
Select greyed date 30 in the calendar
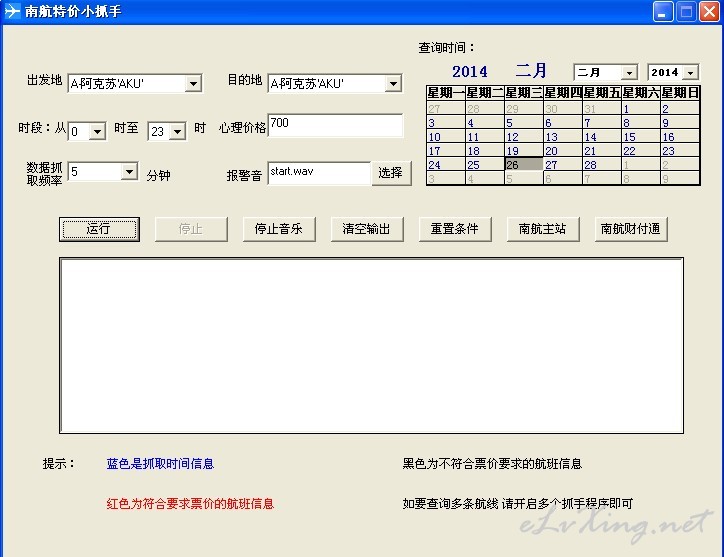point(562,109)
